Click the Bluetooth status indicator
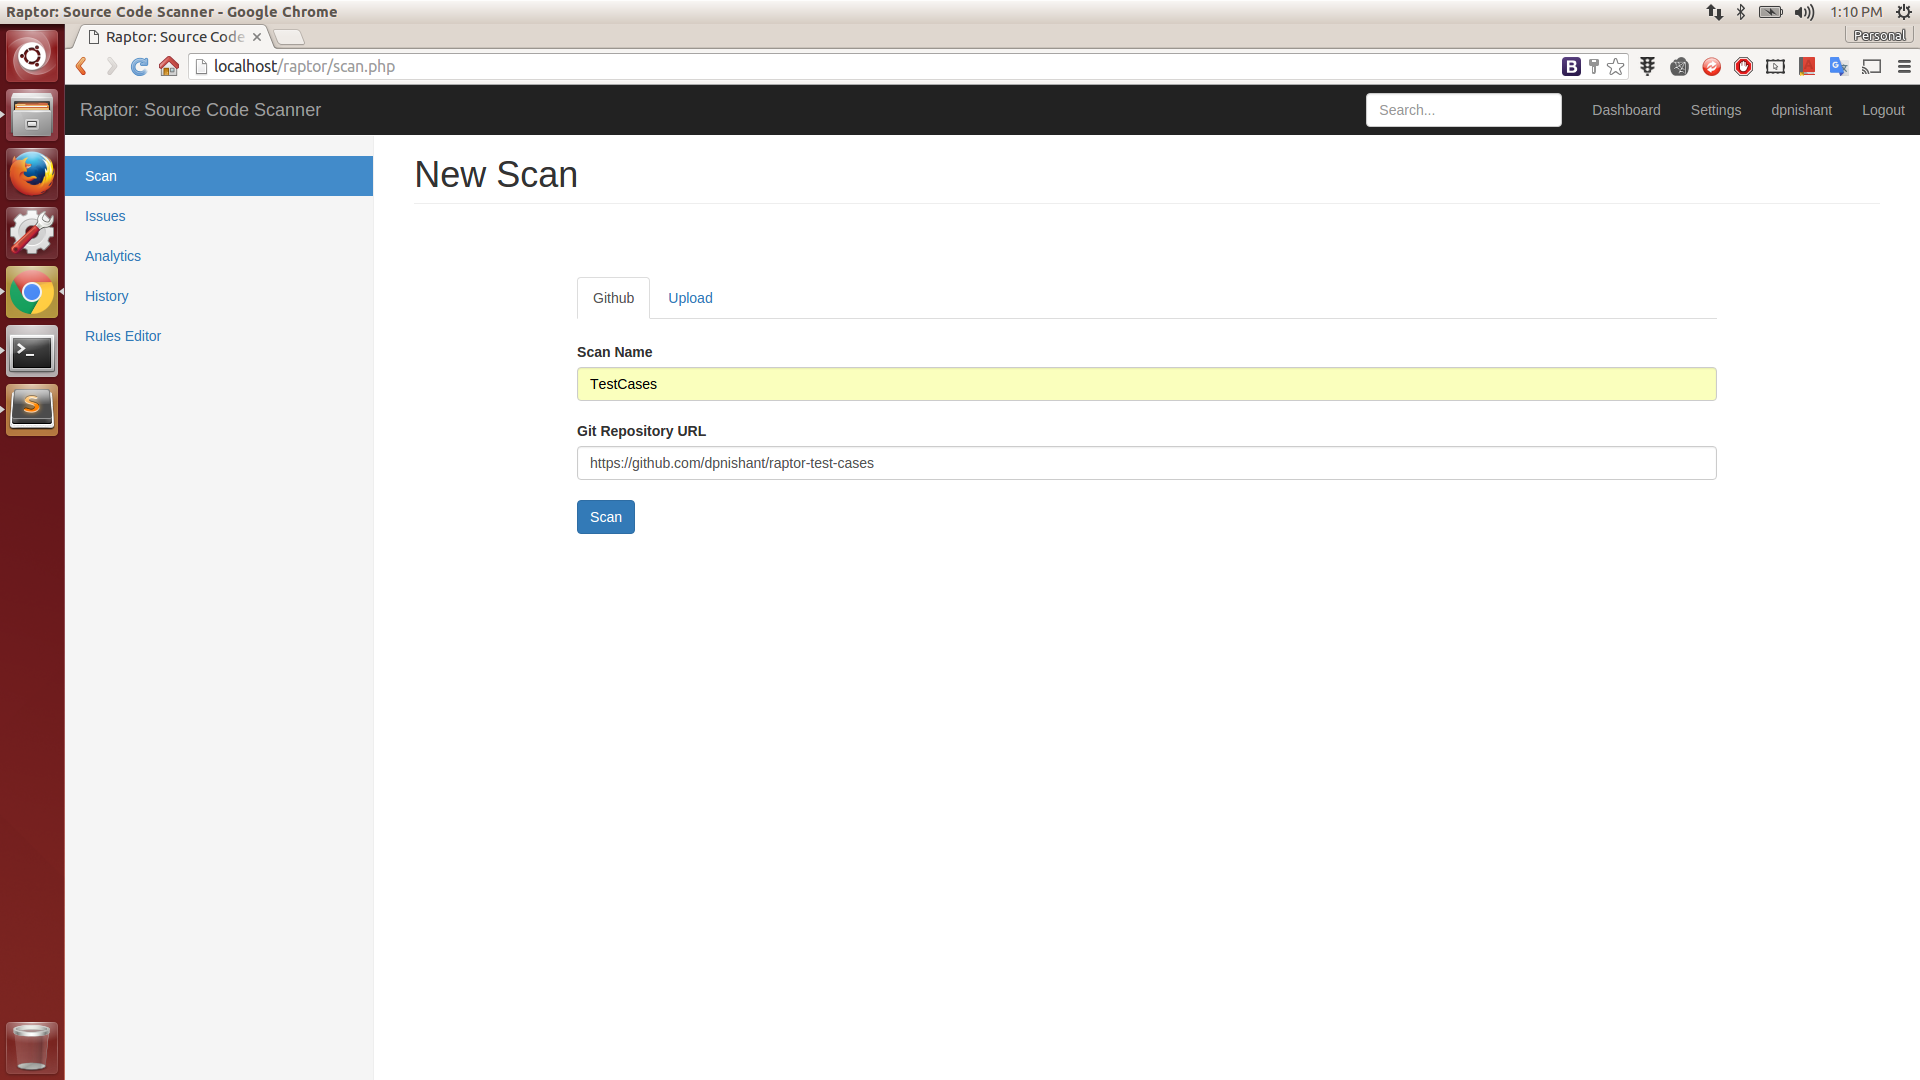The image size is (1920, 1080). pyautogui.click(x=1742, y=12)
